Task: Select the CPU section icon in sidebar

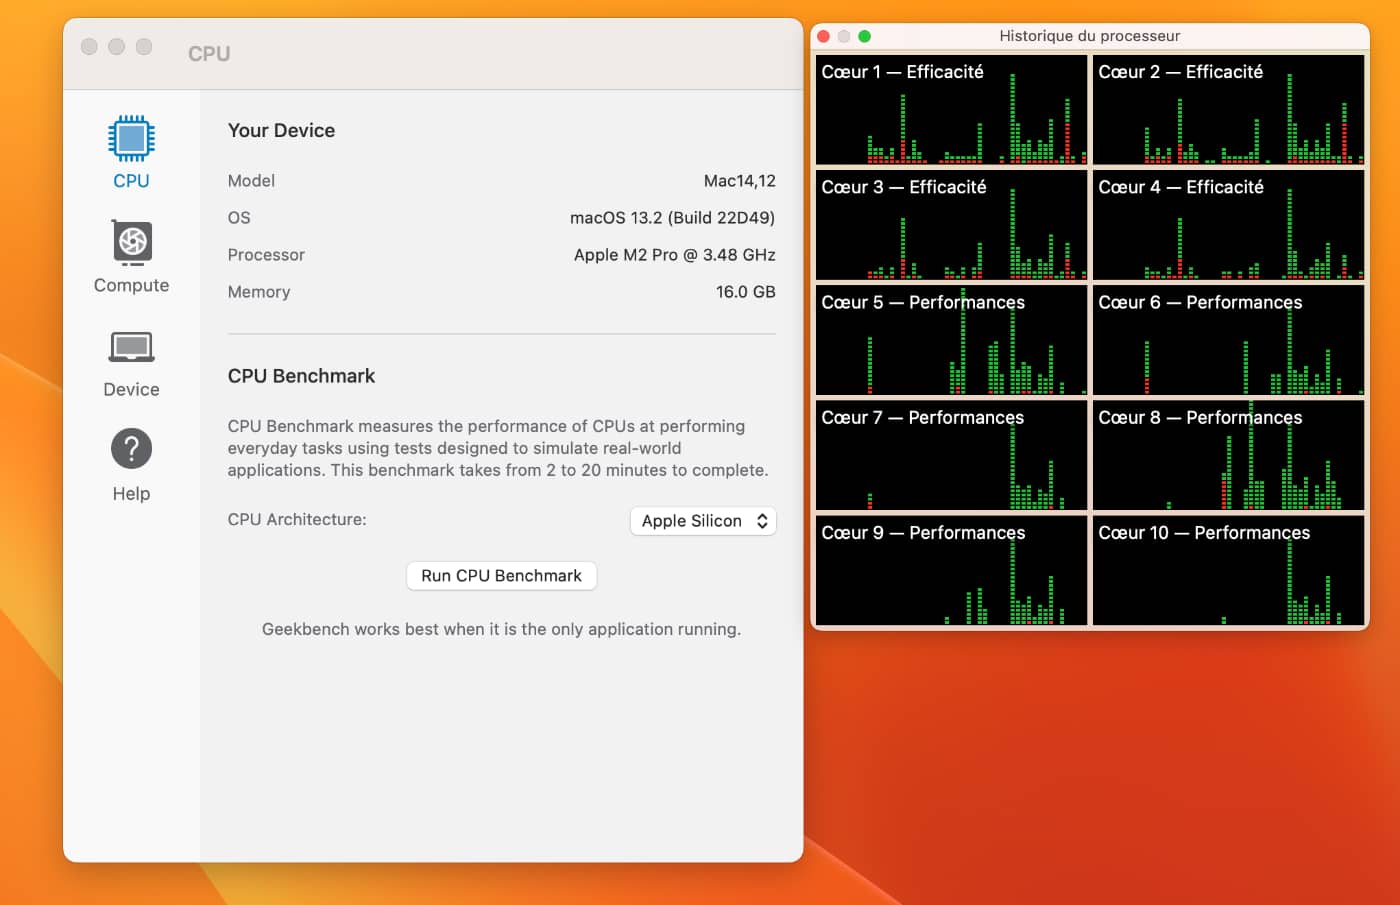Action: (x=131, y=139)
